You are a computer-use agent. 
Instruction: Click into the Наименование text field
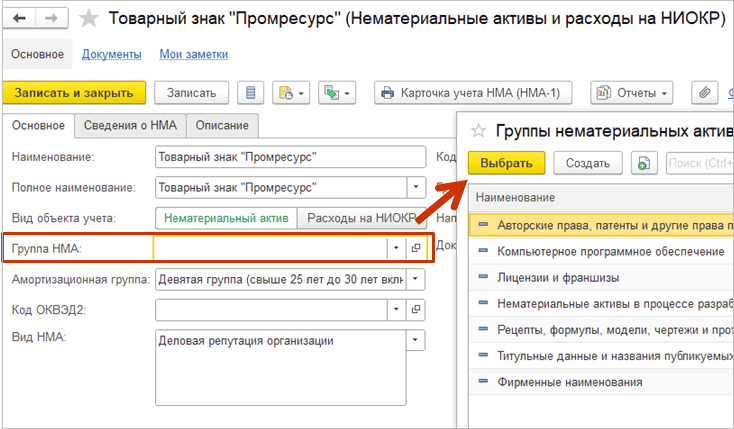(x=290, y=157)
